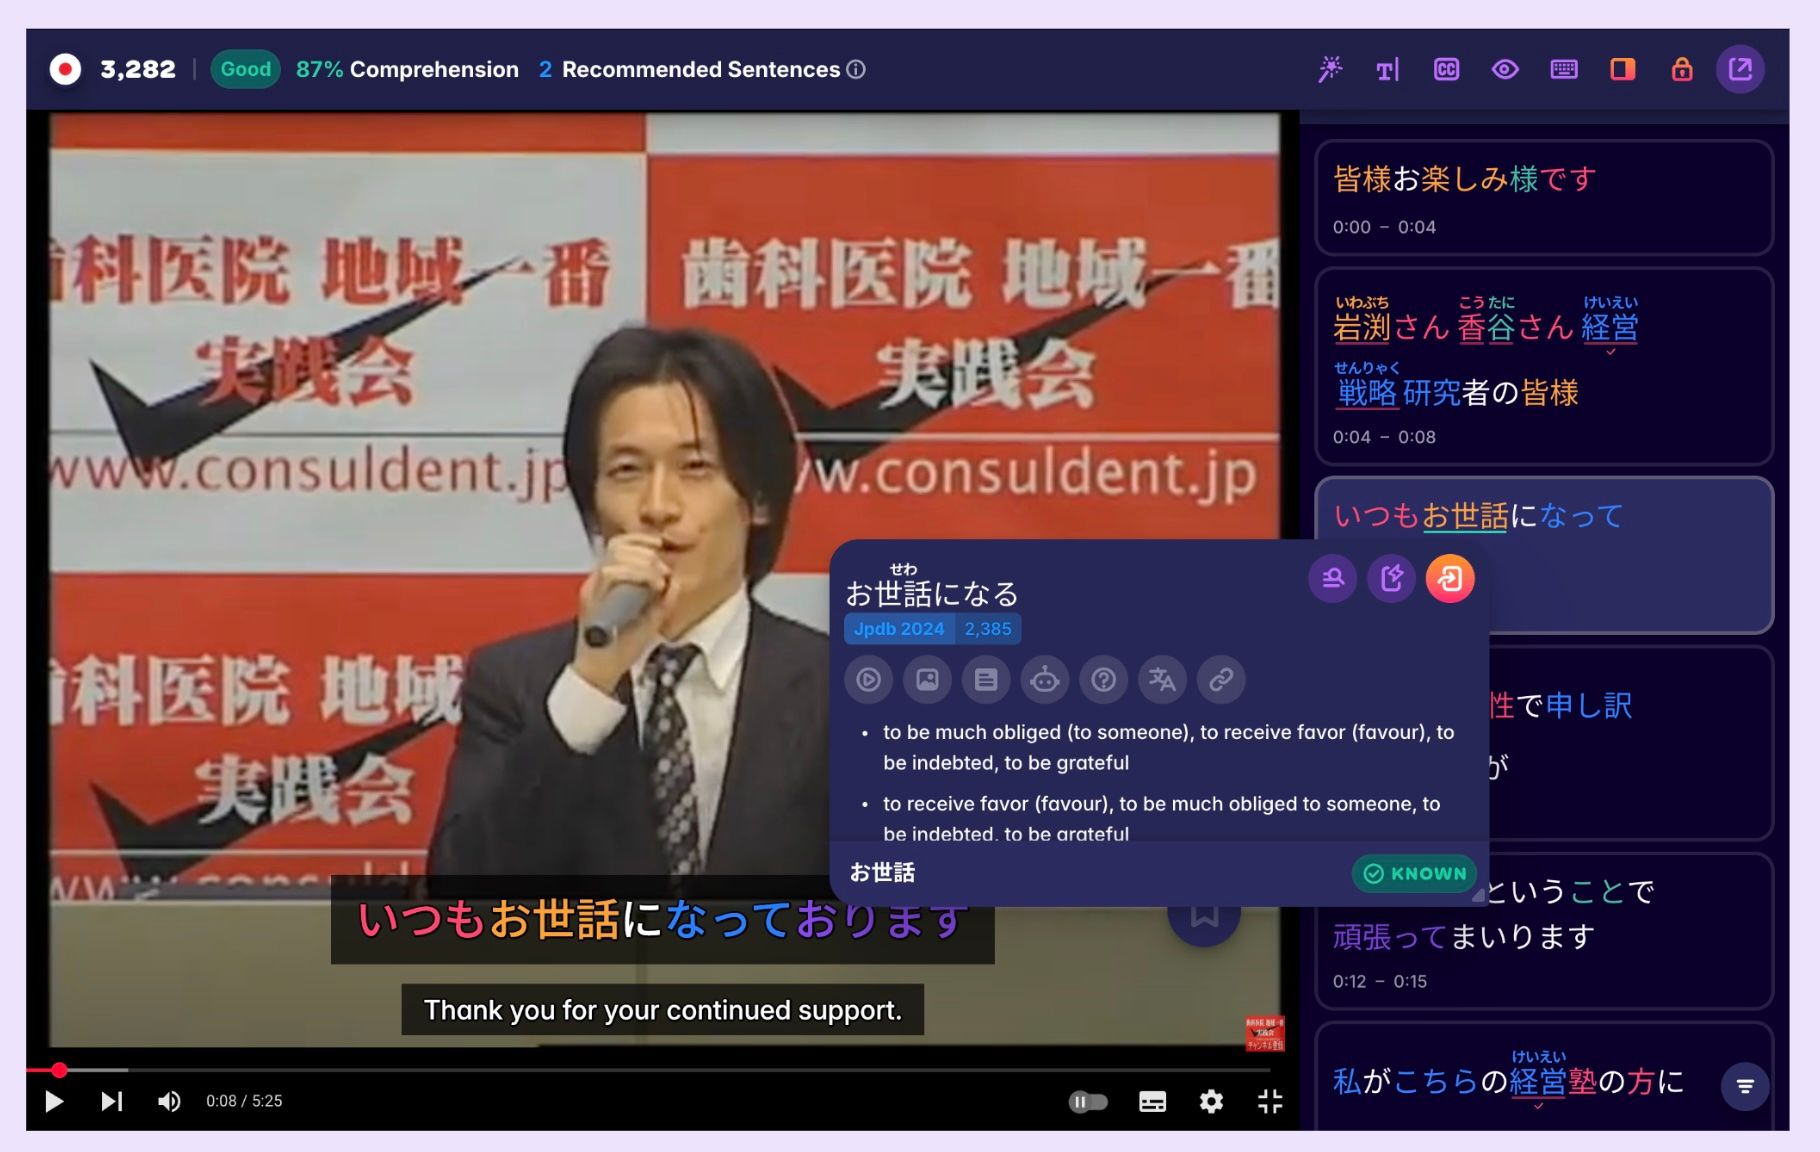
Task: Open the subtitle list filter button
Action: (1745, 1086)
